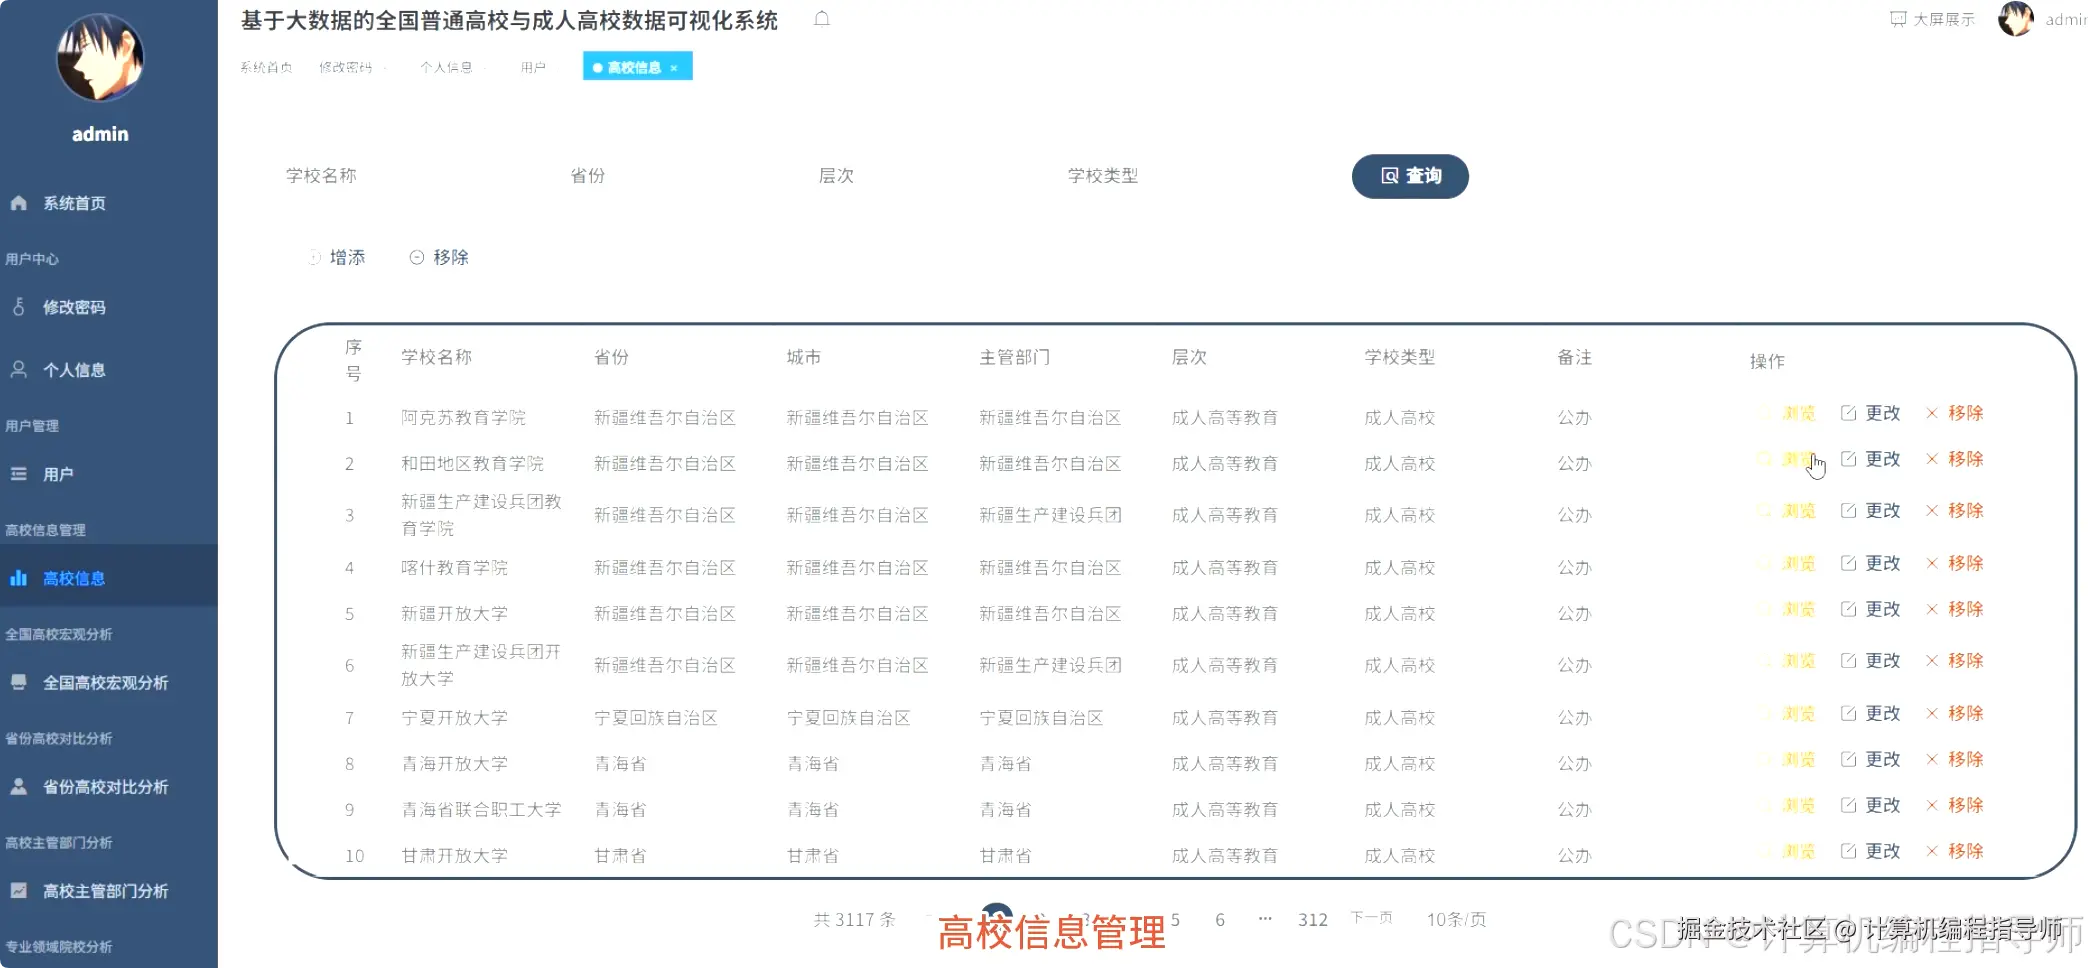View details for 阿克苏教育学院 row
Viewport: 2088px width, 968px height.
(x=1788, y=413)
